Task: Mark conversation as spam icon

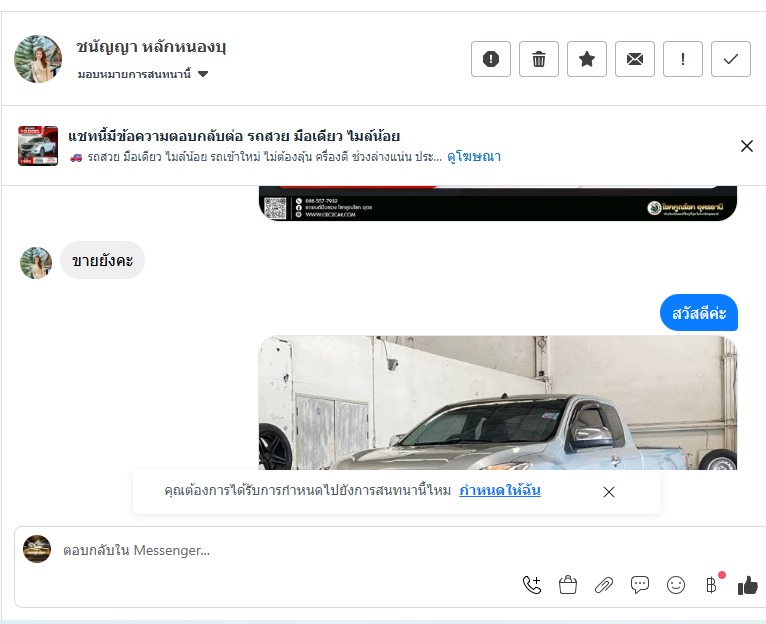Action: click(x=490, y=59)
